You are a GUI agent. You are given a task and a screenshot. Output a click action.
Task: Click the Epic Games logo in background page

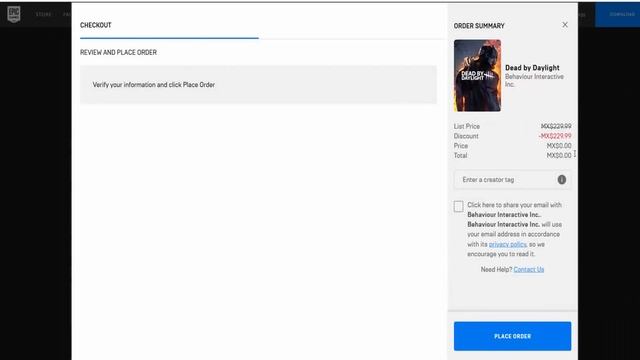14,14
